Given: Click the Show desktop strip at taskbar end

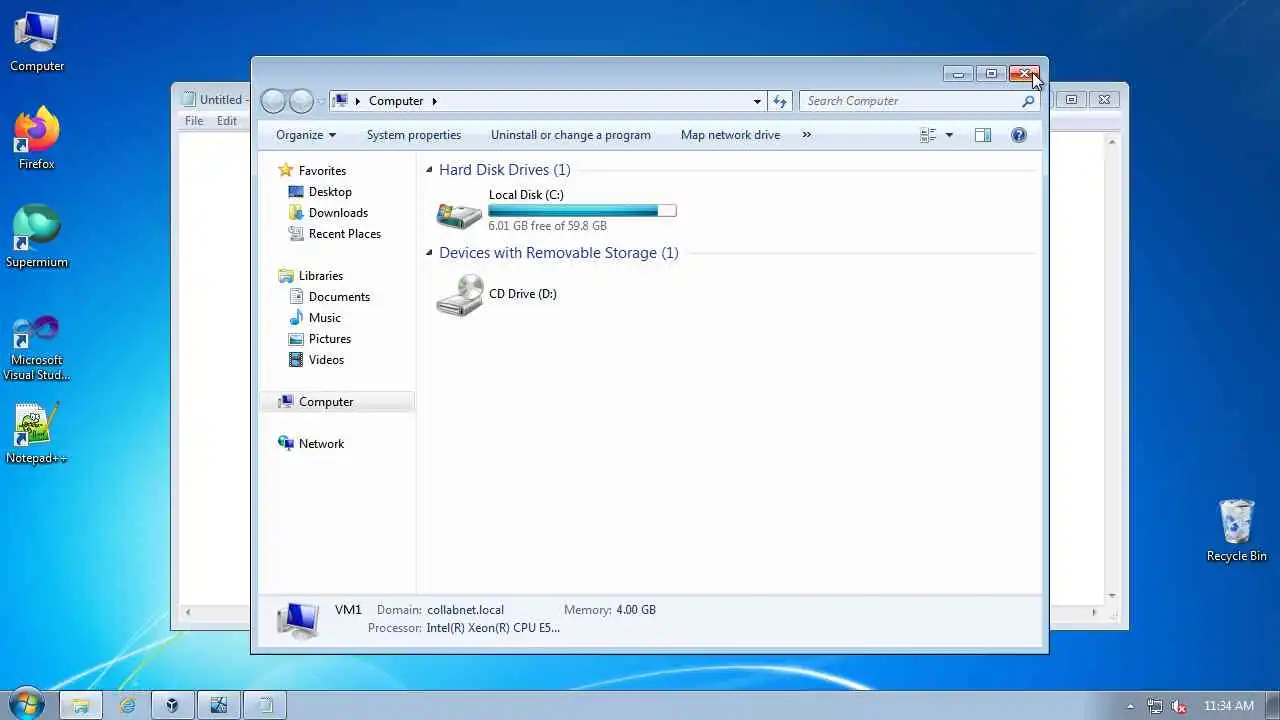Looking at the screenshot, I should tap(1272, 705).
